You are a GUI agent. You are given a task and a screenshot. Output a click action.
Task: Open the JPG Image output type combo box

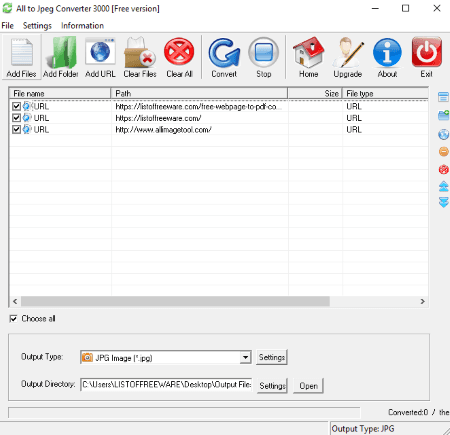166,358
